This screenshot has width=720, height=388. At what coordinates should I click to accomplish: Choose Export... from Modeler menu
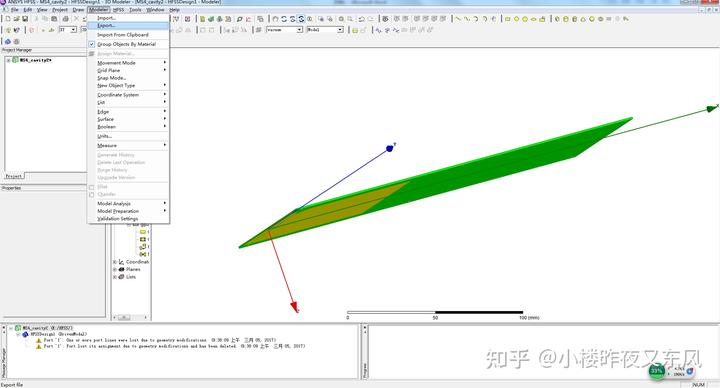point(128,25)
